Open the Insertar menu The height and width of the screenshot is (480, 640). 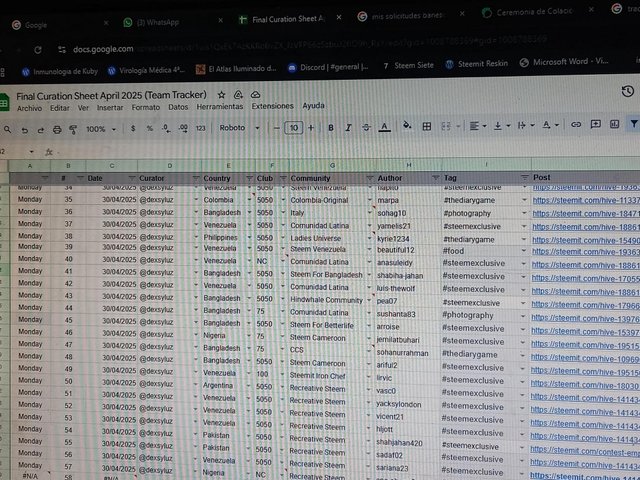[x=110, y=108]
